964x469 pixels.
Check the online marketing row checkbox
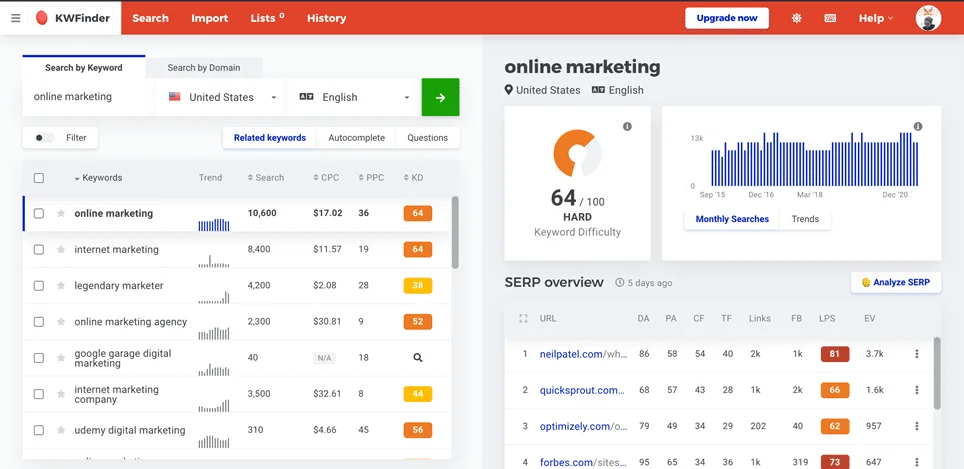39,213
